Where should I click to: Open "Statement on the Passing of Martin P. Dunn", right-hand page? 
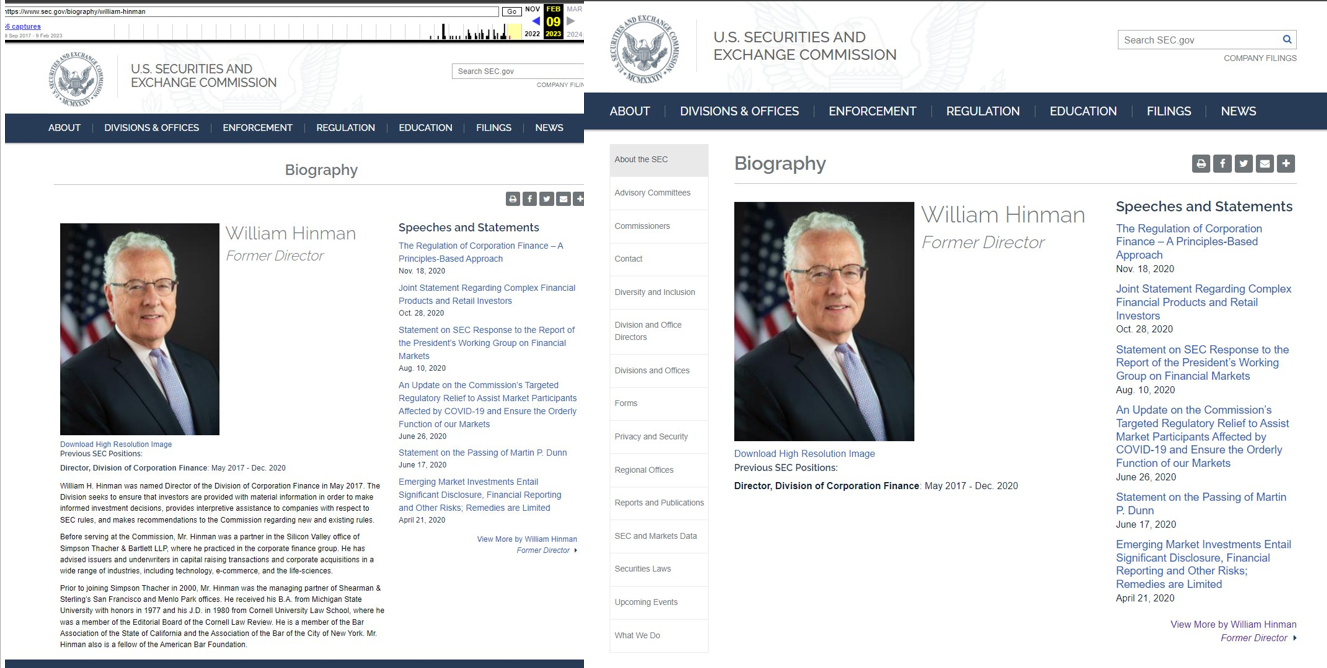coord(1201,504)
